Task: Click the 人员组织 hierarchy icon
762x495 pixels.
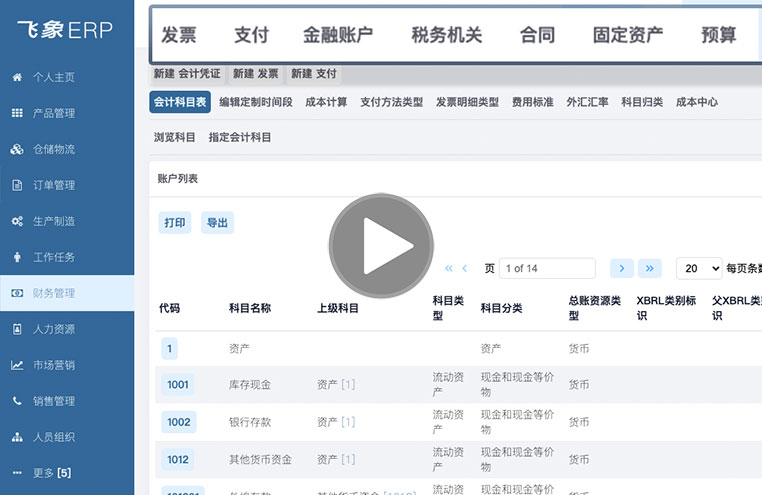Action: pos(17,437)
